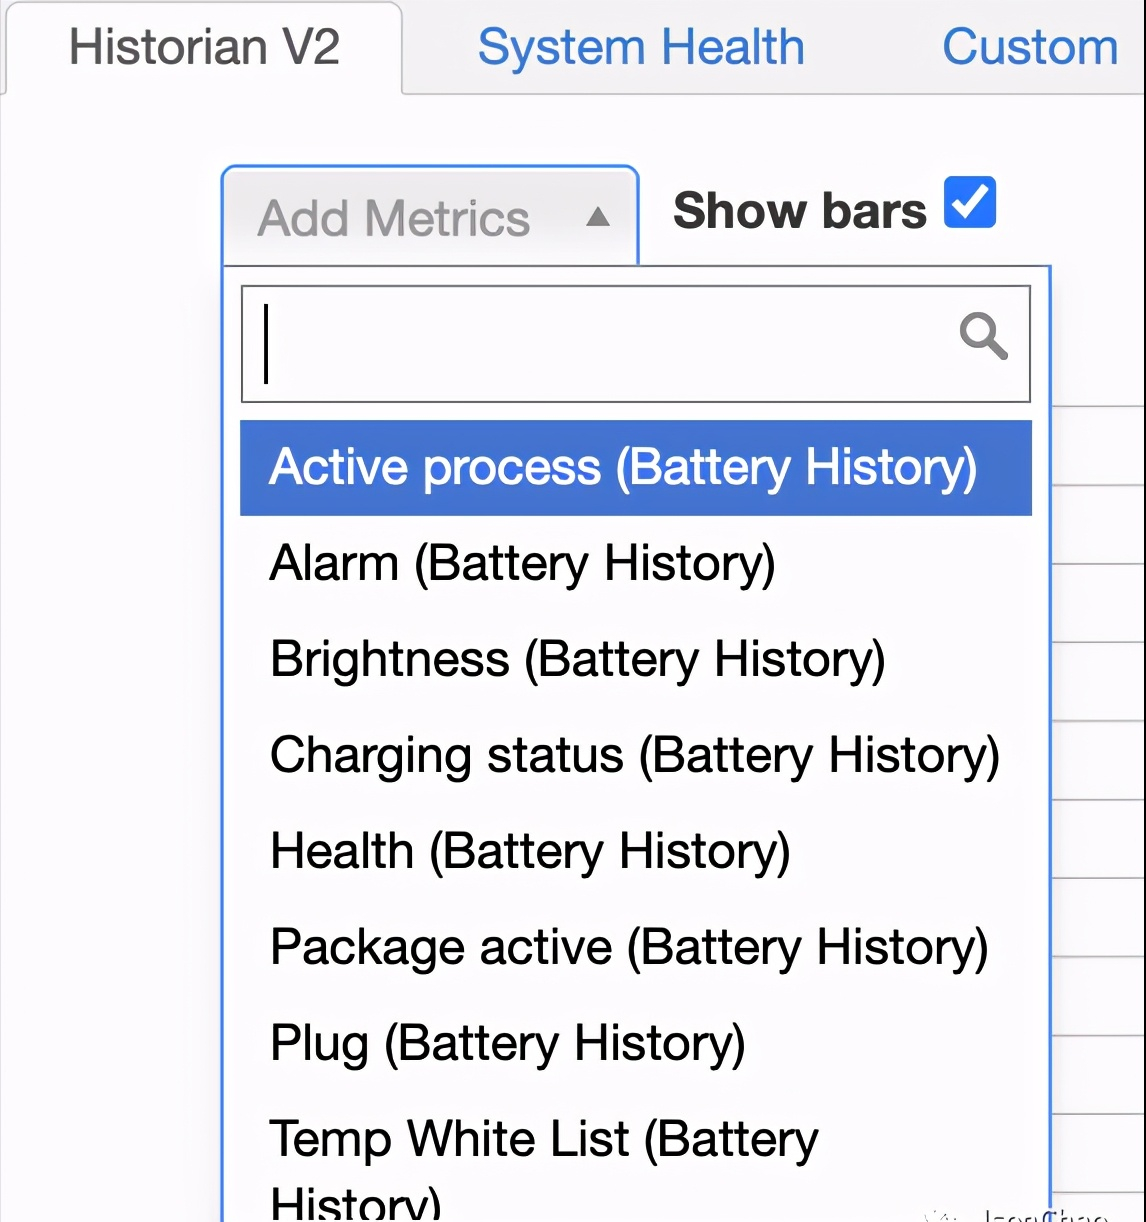
Task: Add Health (Battery History) metric
Action: pos(530,852)
